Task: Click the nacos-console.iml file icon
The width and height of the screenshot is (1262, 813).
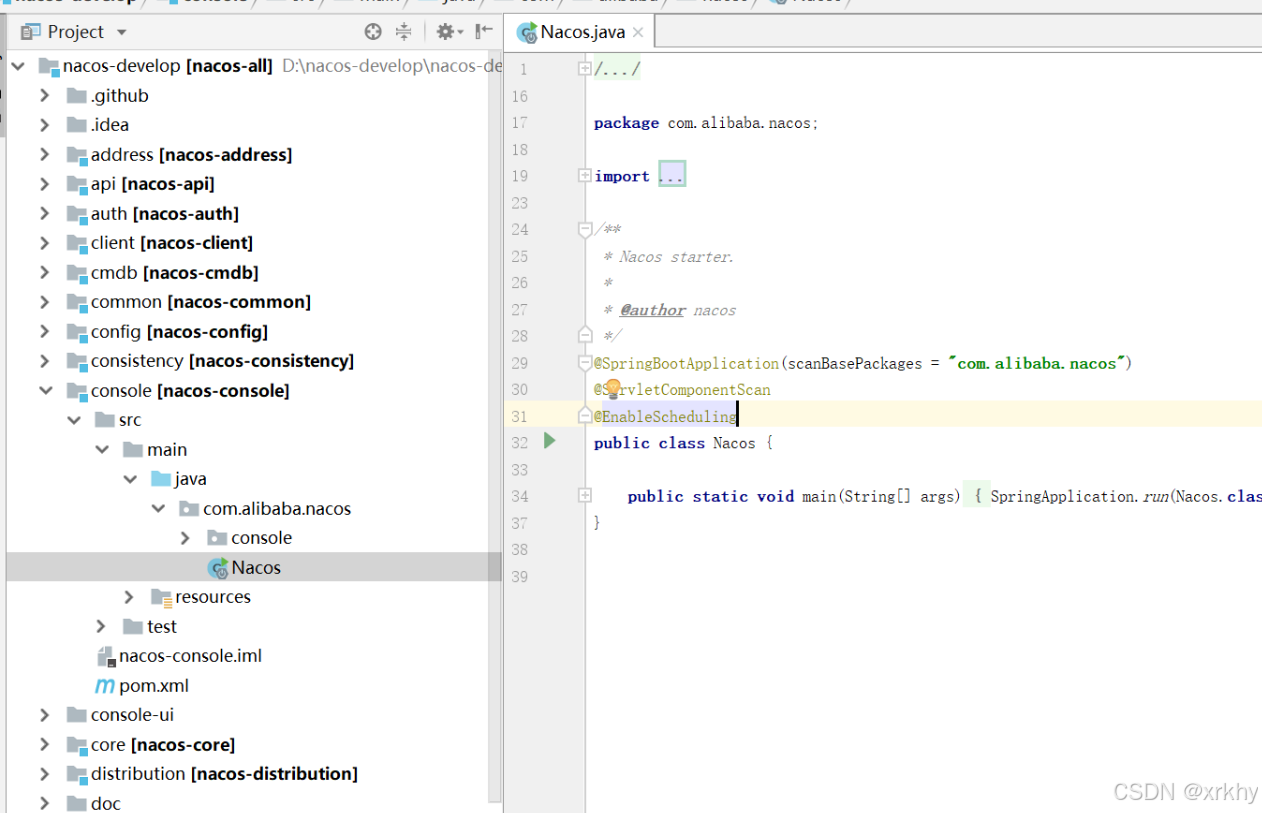Action: pyautogui.click(x=106, y=657)
